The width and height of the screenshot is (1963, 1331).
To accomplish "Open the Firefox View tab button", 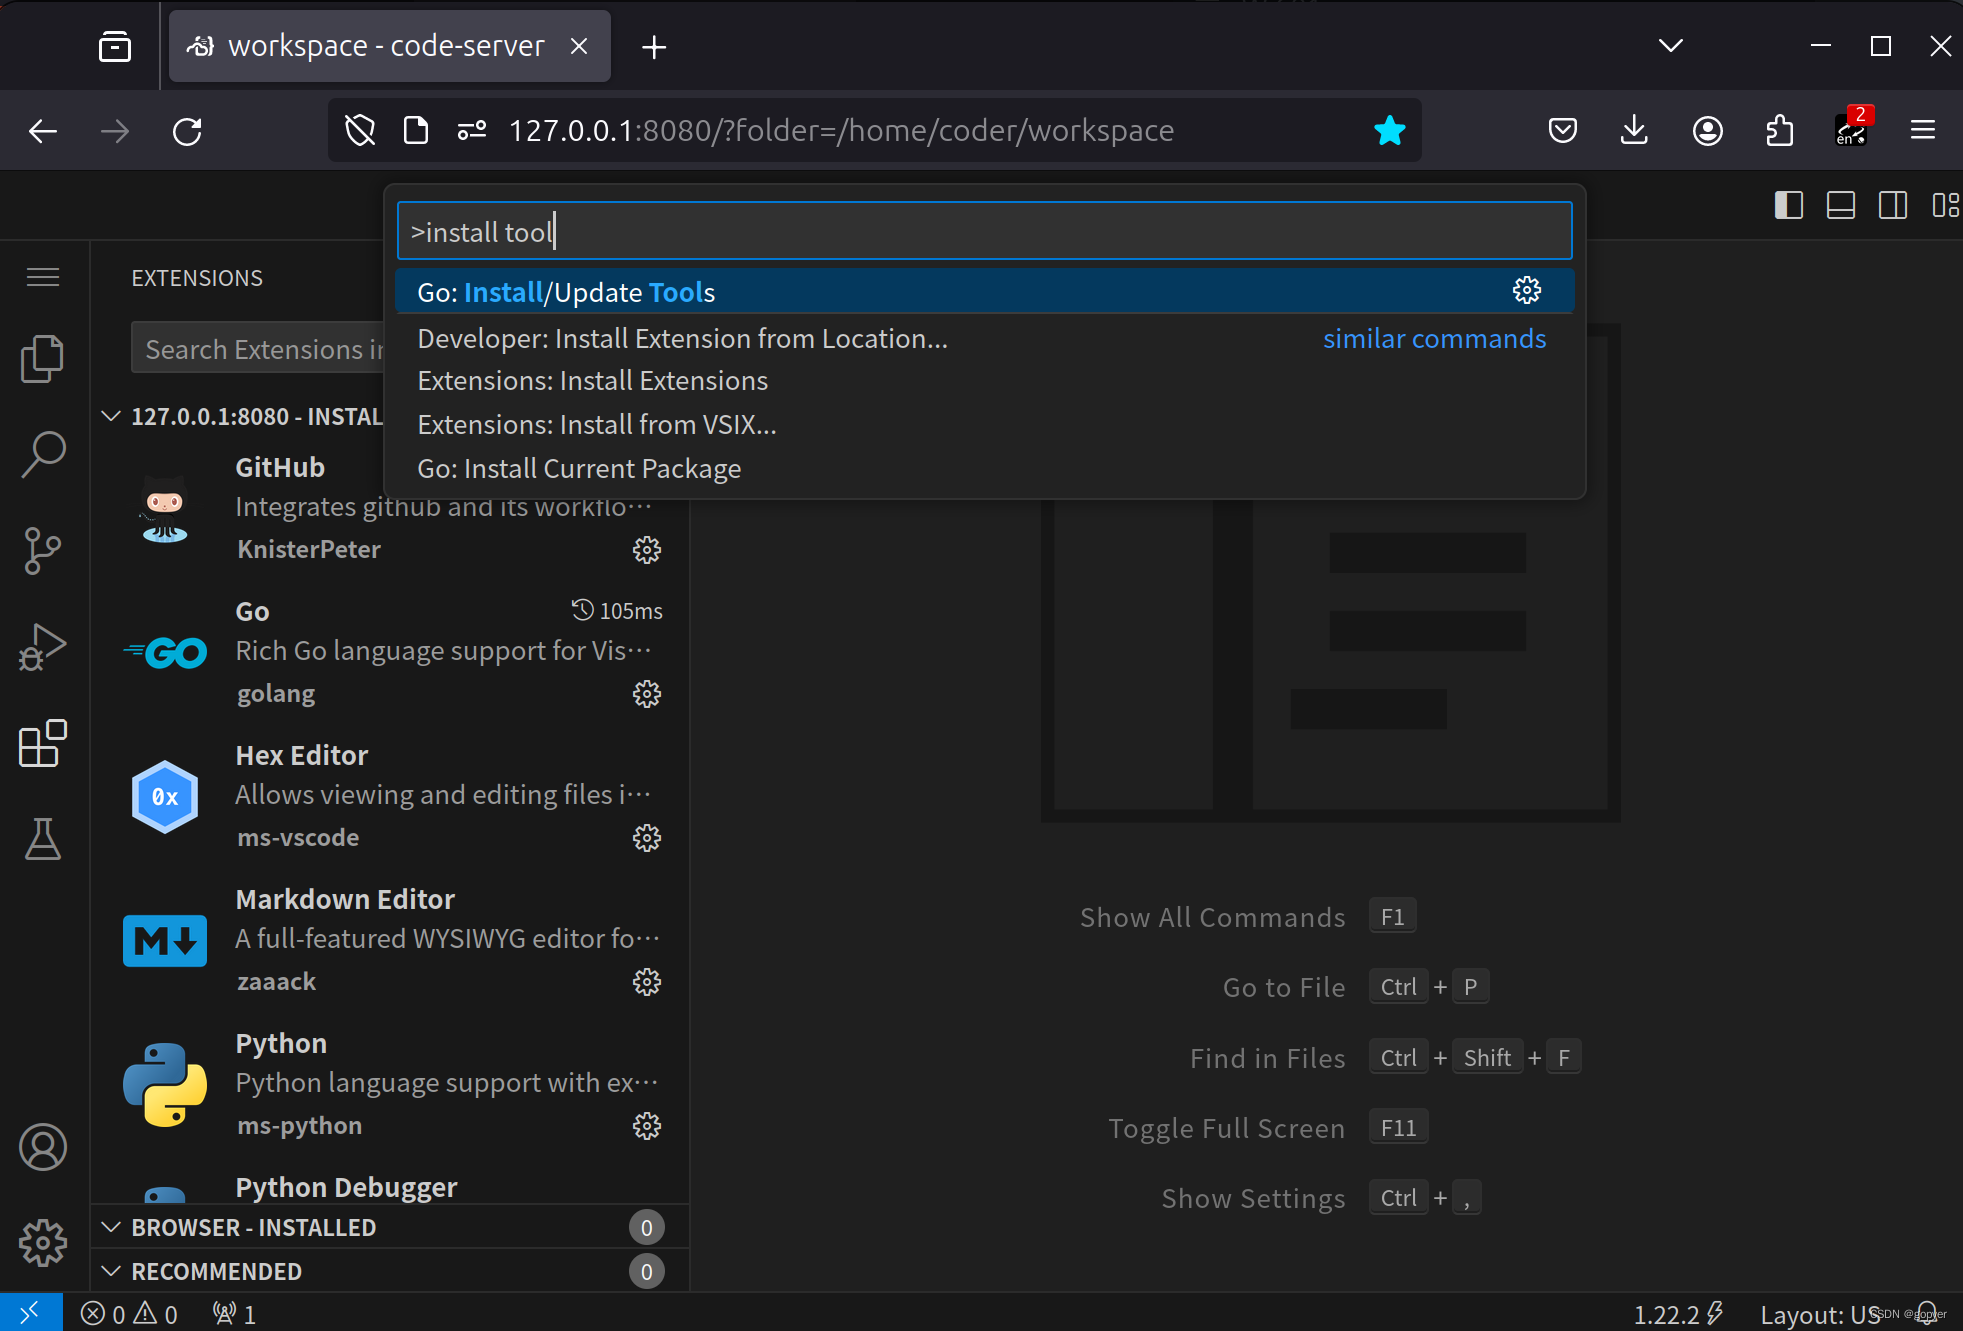I will click(x=115, y=46).
